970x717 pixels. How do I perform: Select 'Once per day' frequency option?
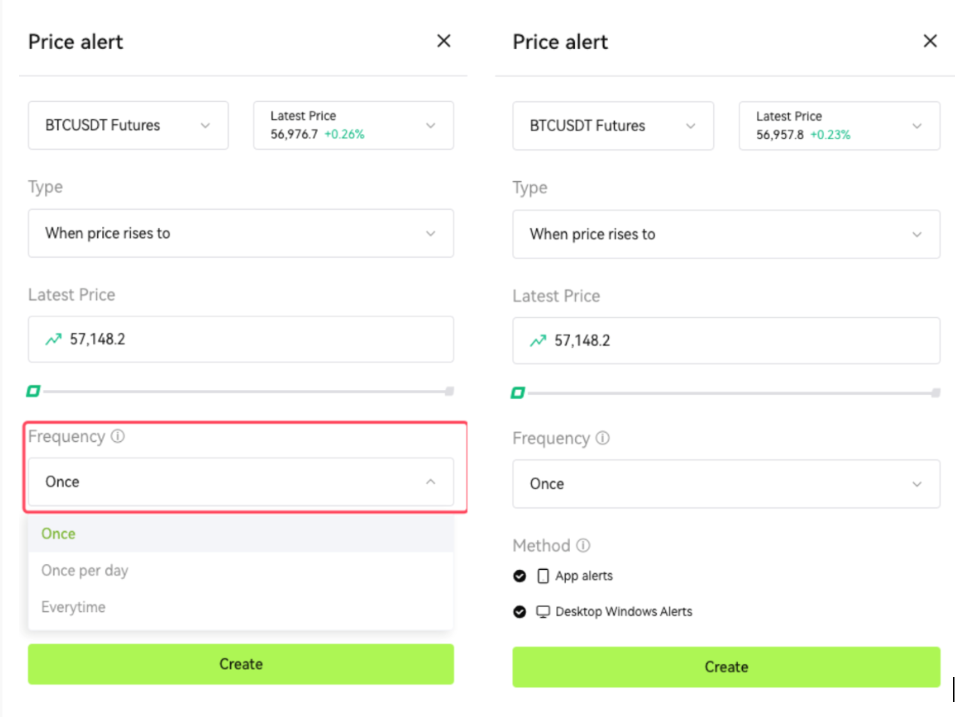(85, 570)
